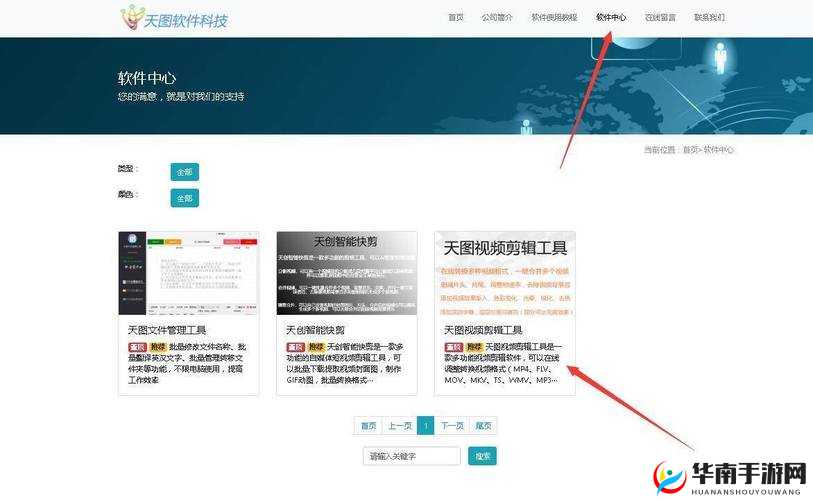
Task: Click 天创智能快剪 description text
Action: [345, 364]
